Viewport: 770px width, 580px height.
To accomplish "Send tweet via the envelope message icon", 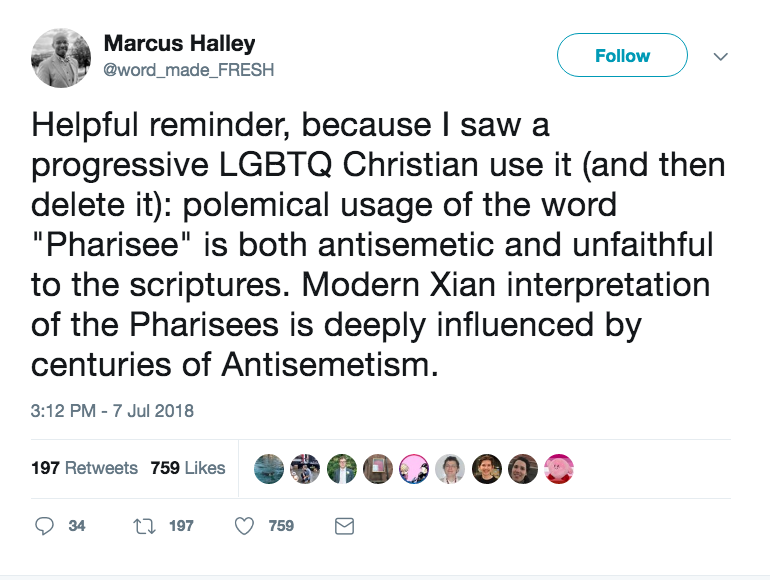I will click(x=344, y=525).
